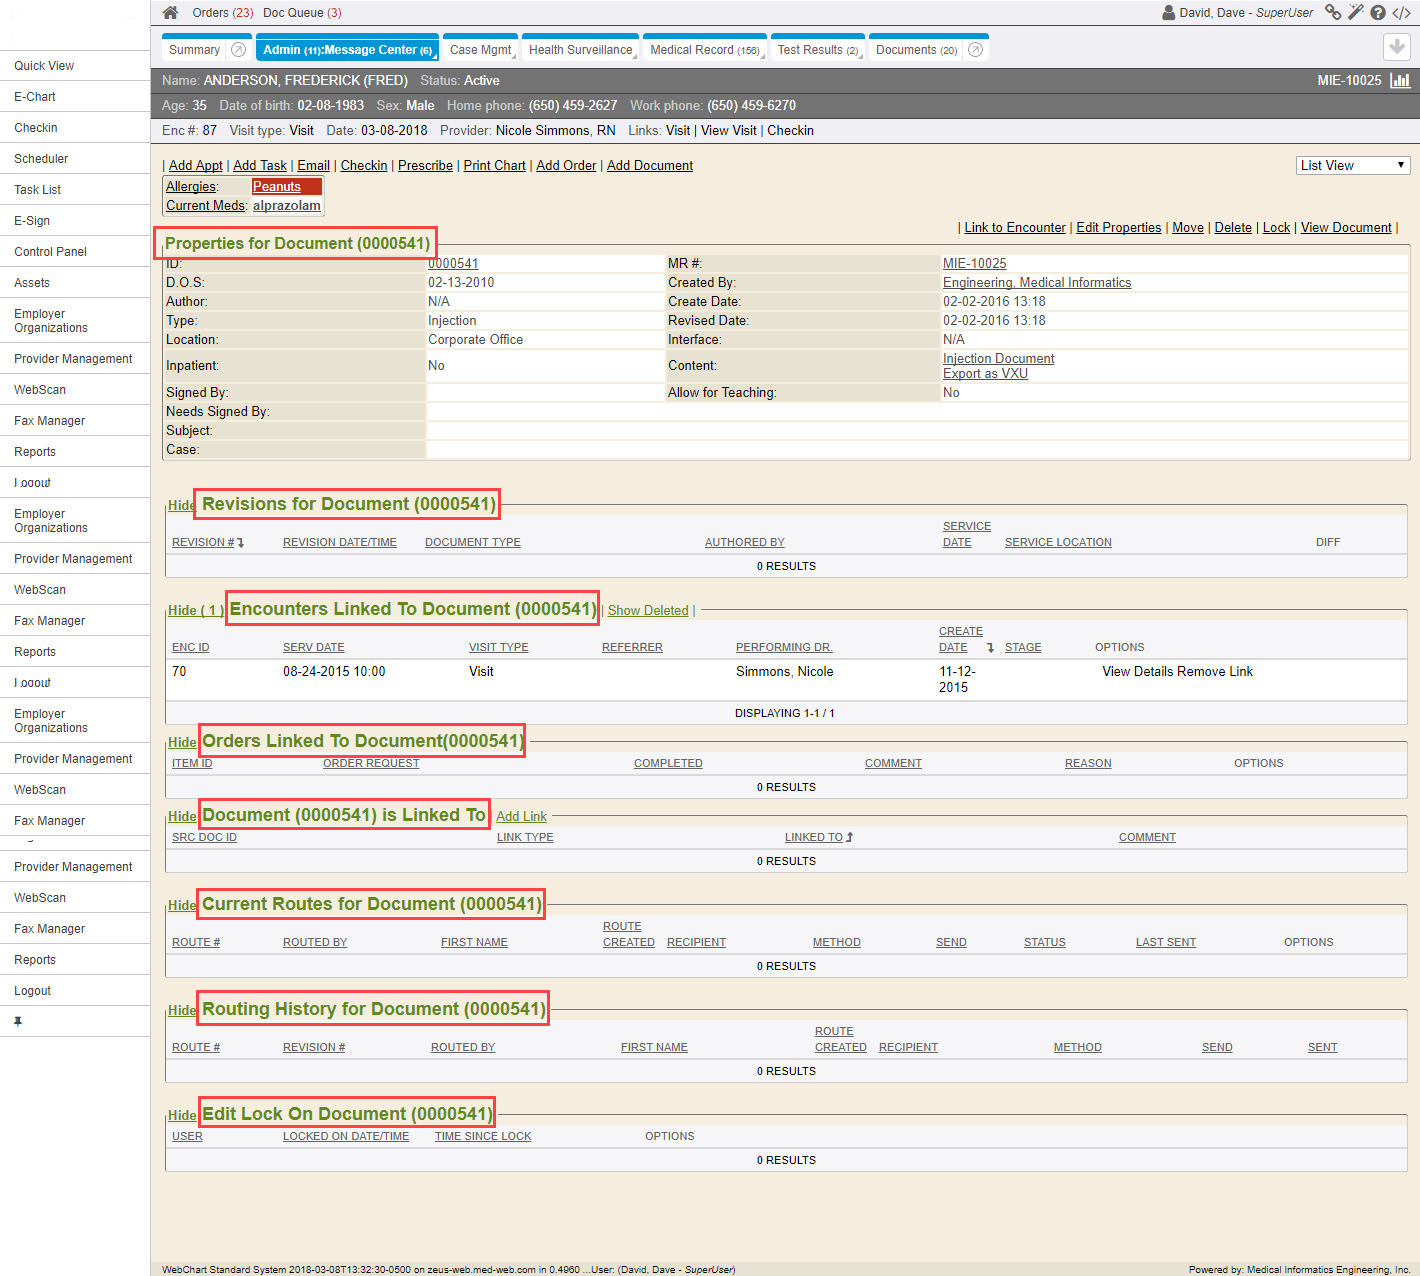Pop out the Documents tab arrow icon
Viewport: 1420px width, 1276px height.
pyautogui.click(x=975, y=50)
